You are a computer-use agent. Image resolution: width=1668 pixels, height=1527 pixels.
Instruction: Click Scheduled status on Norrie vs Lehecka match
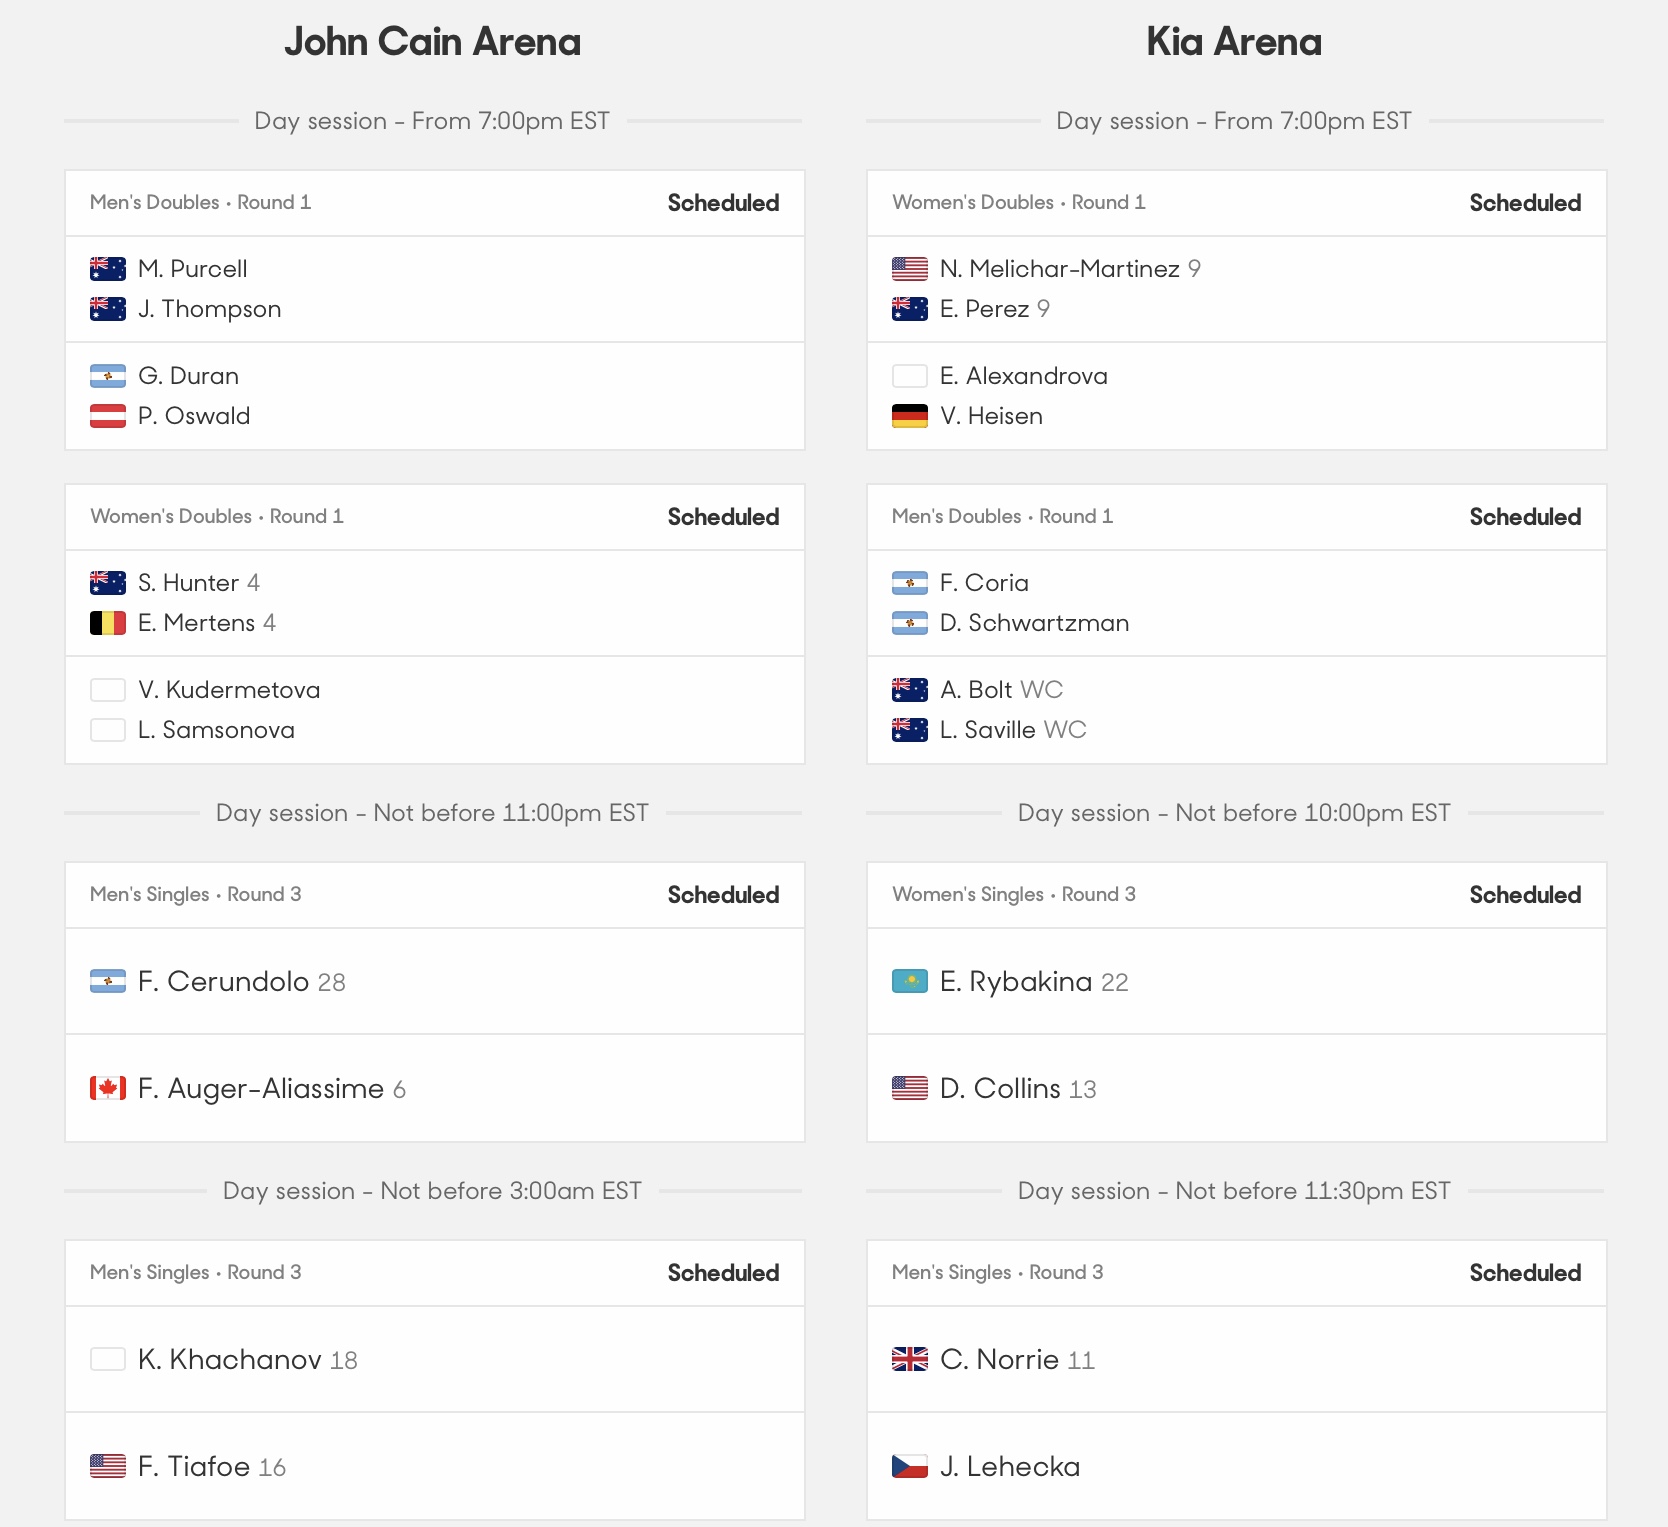pyautogui.click(x=1525, y=1273)
